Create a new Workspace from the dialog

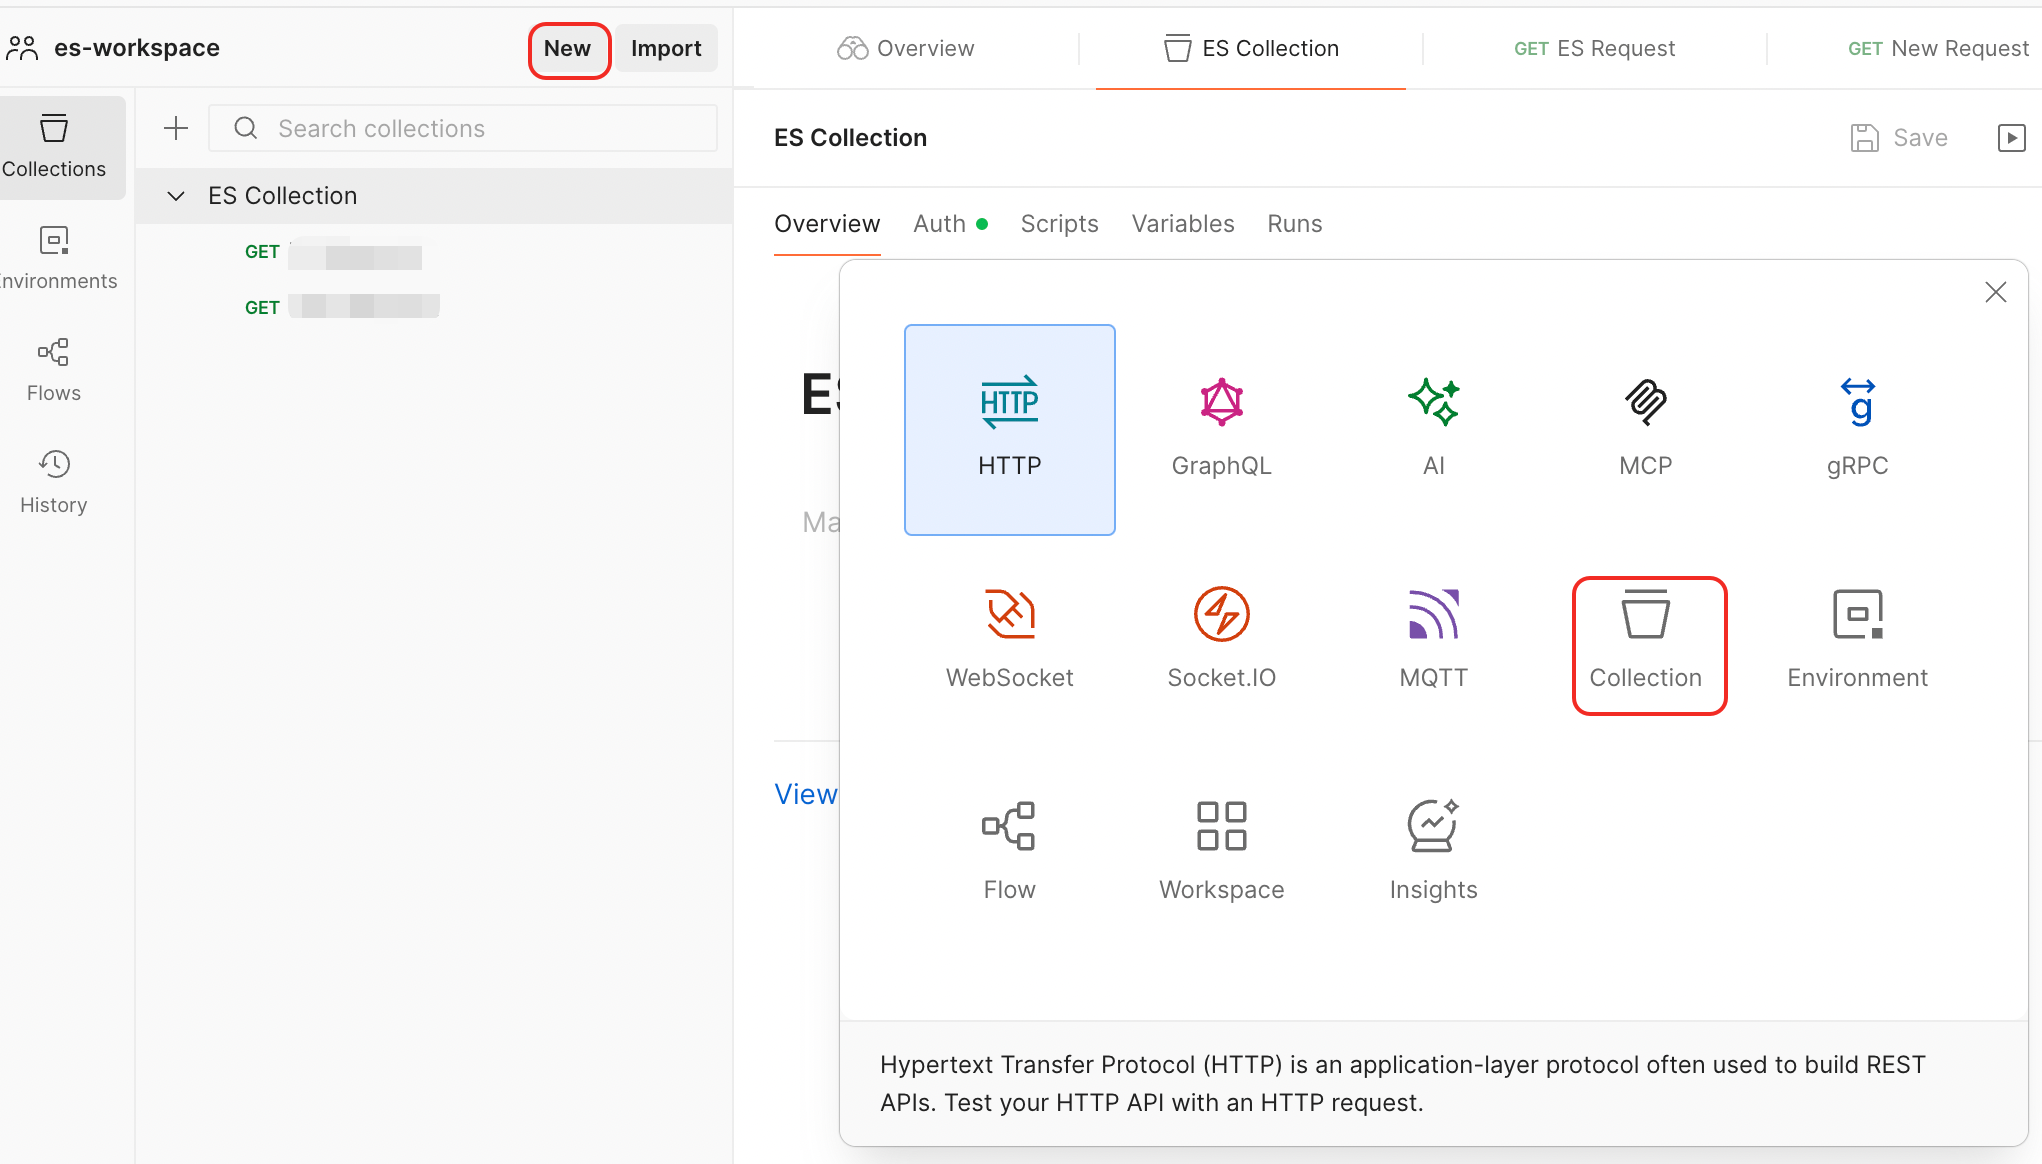[x=1222, y=854]
